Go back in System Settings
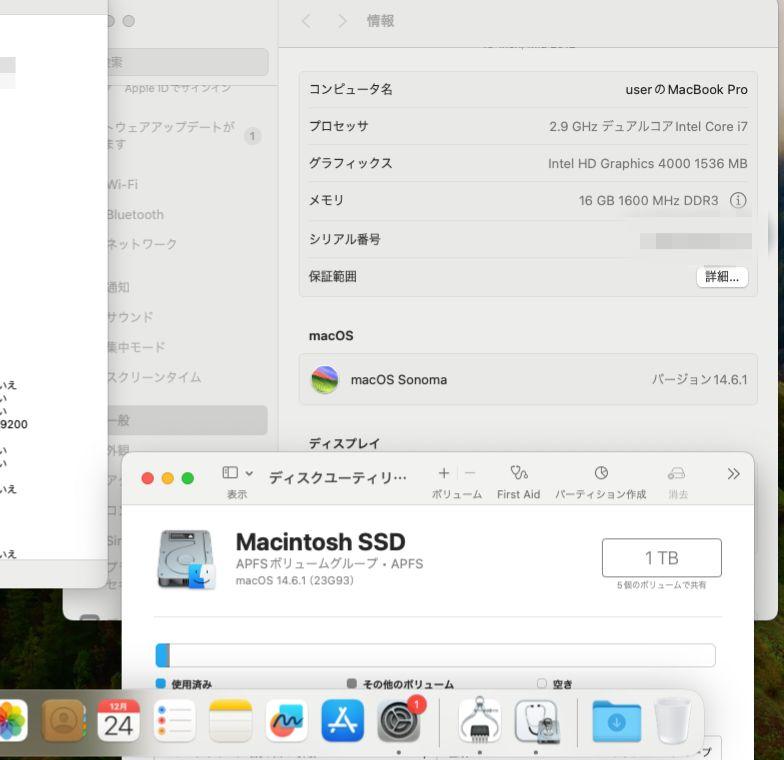Screen dimensions: 784x760 [306, 21]
